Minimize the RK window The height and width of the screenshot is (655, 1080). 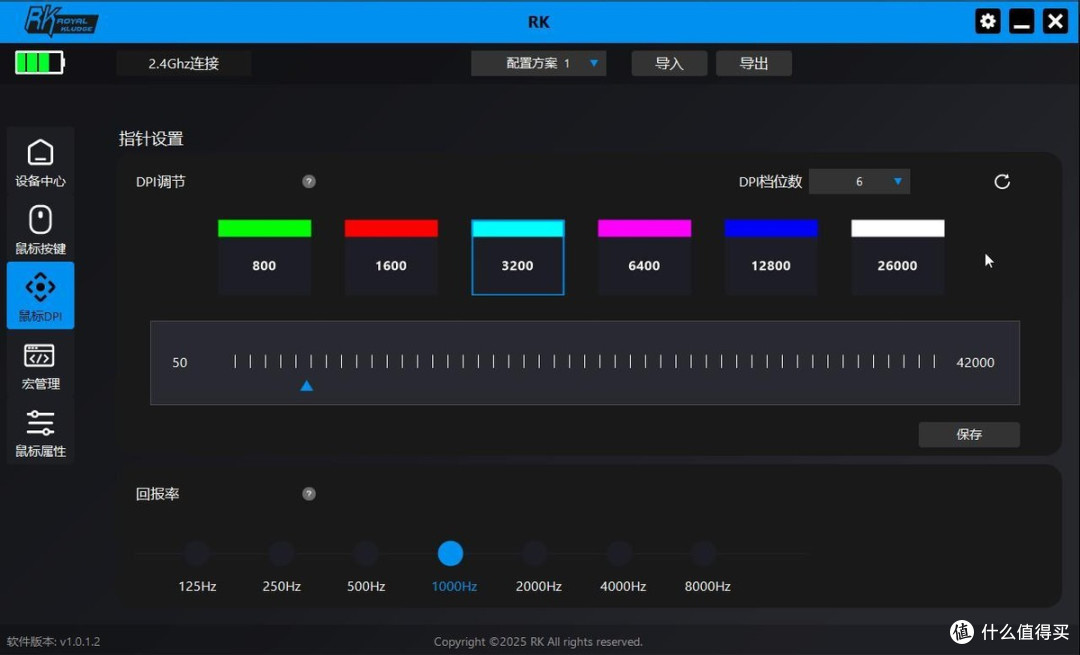1021,21
